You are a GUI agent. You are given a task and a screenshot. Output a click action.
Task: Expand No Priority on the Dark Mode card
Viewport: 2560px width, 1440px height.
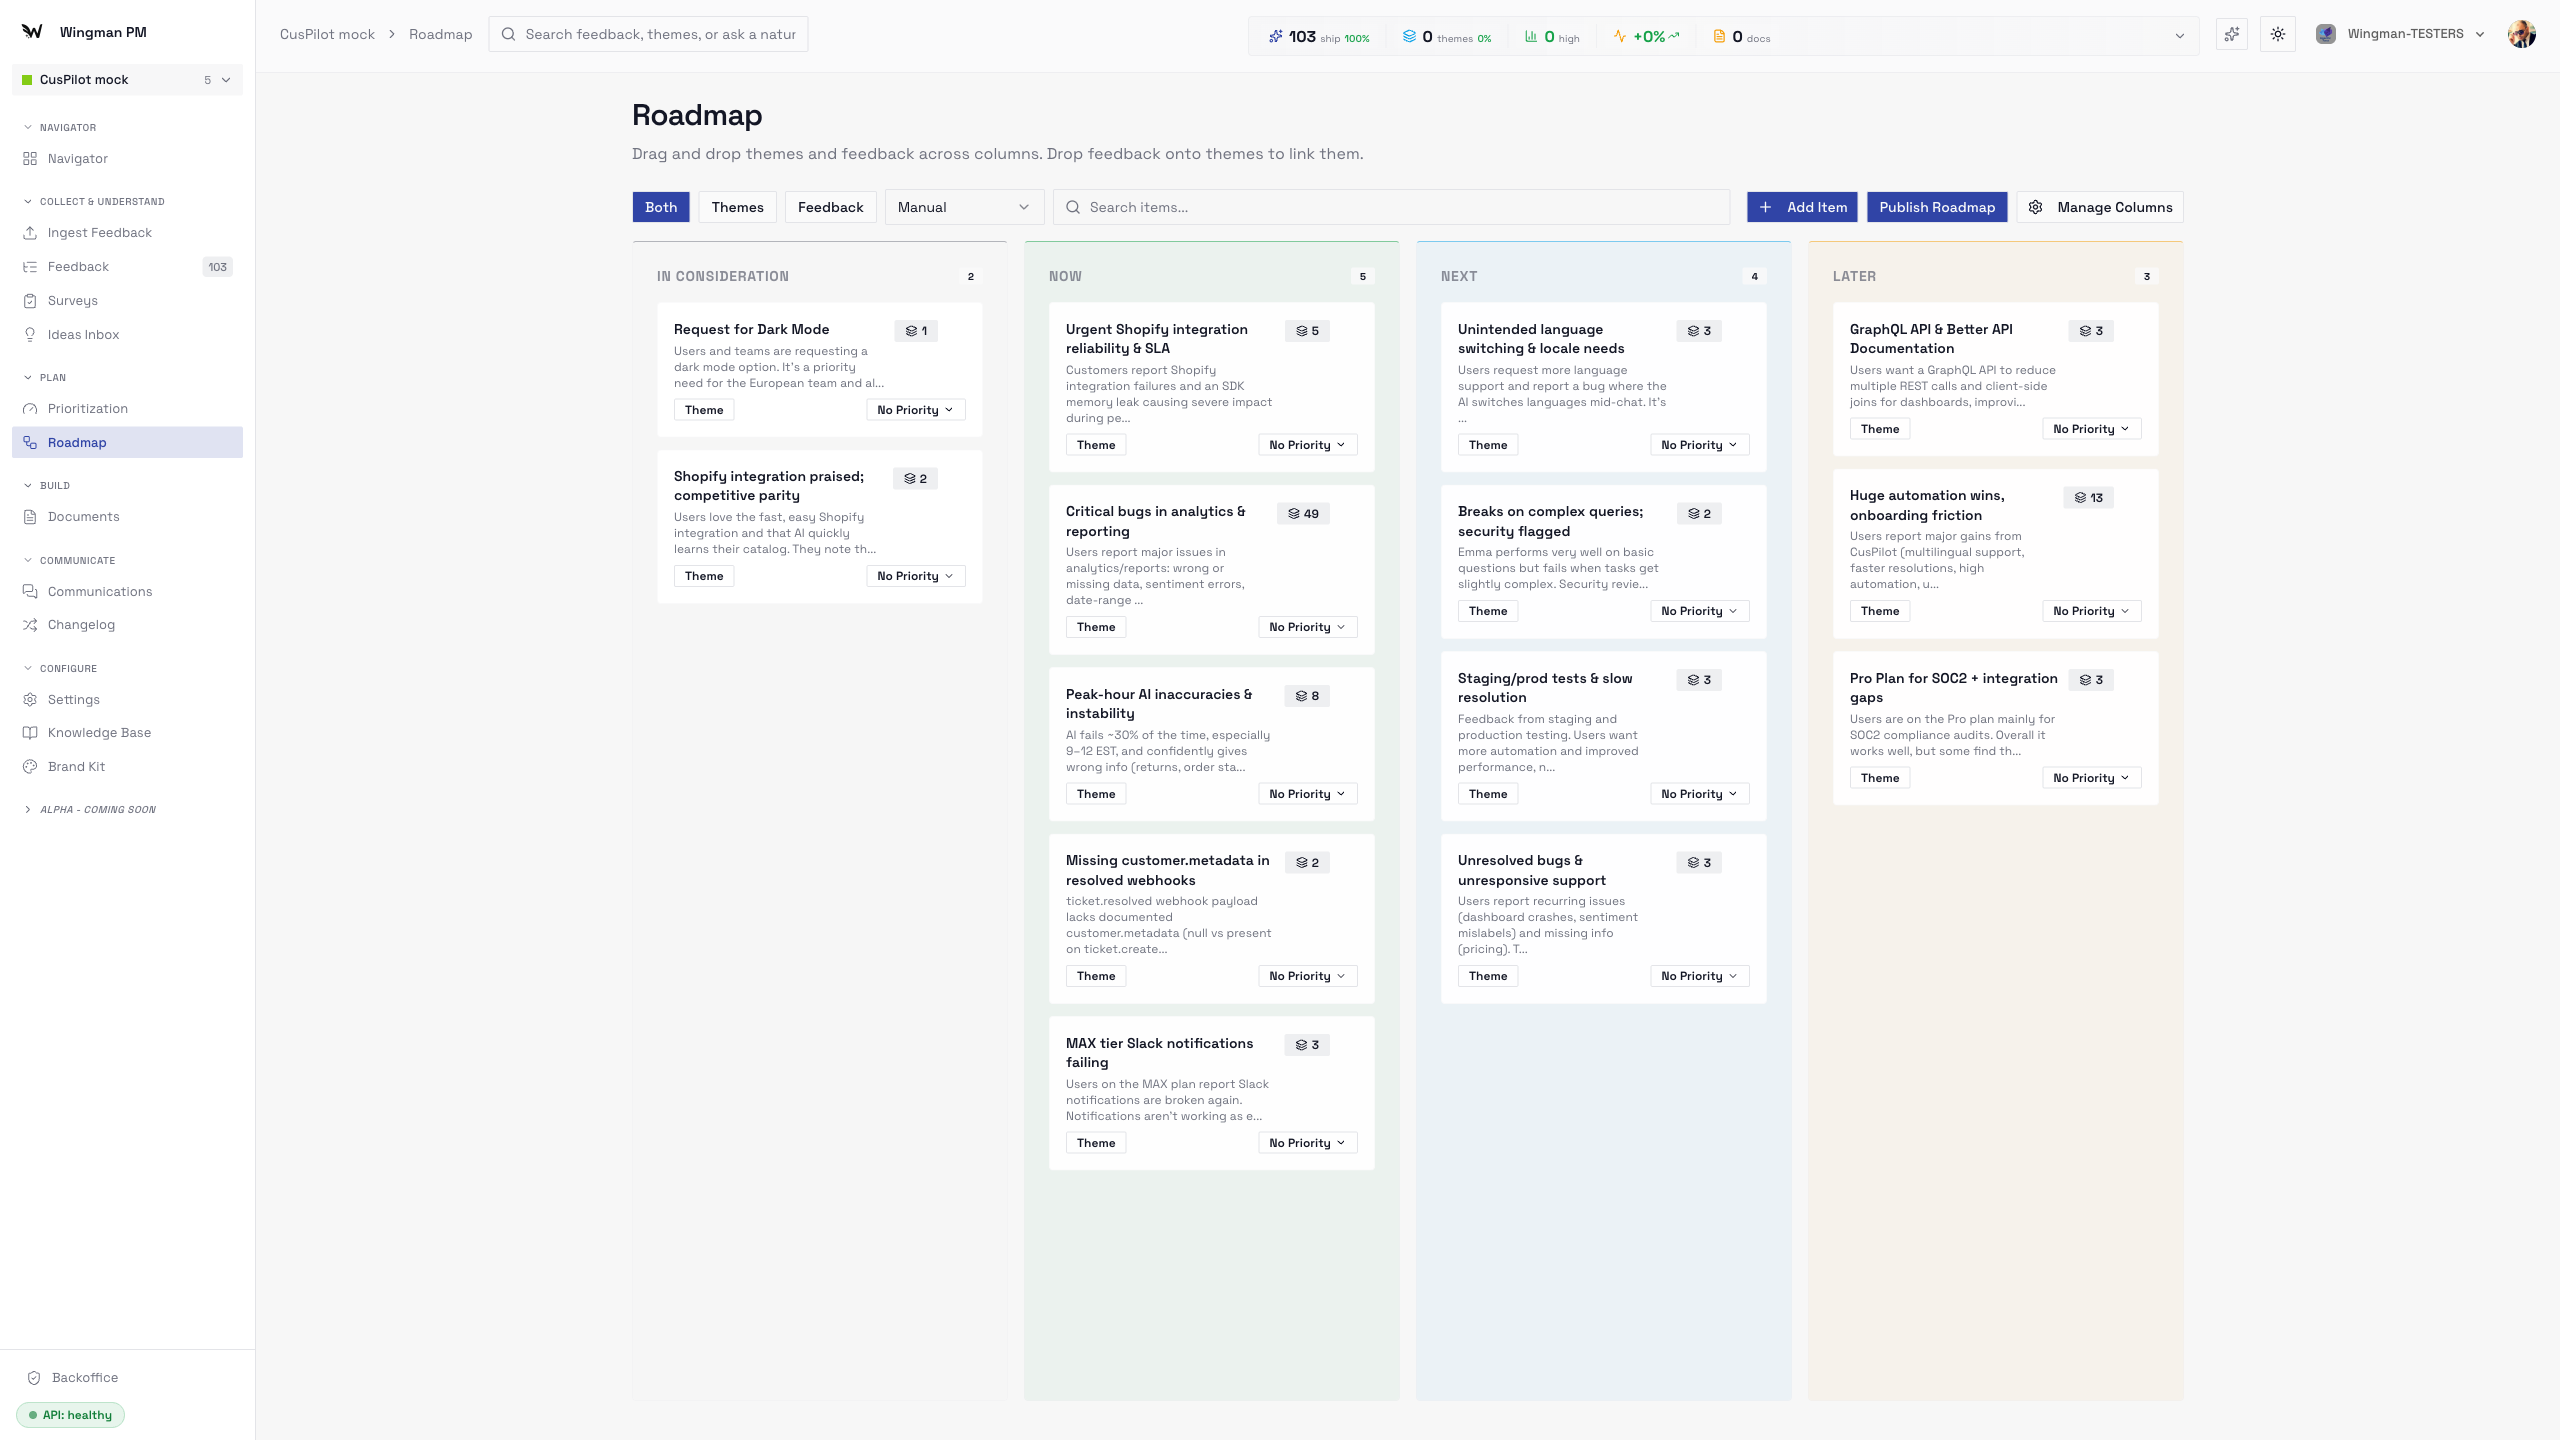click(915, 409)
